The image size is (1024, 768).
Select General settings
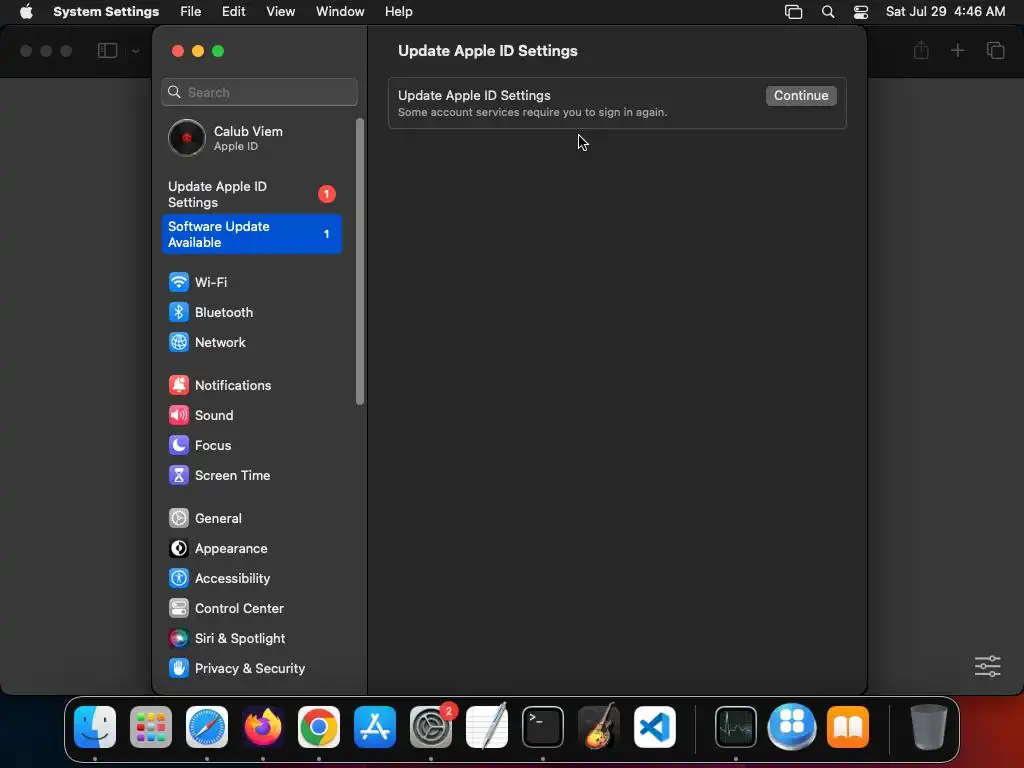pos(251,519)
